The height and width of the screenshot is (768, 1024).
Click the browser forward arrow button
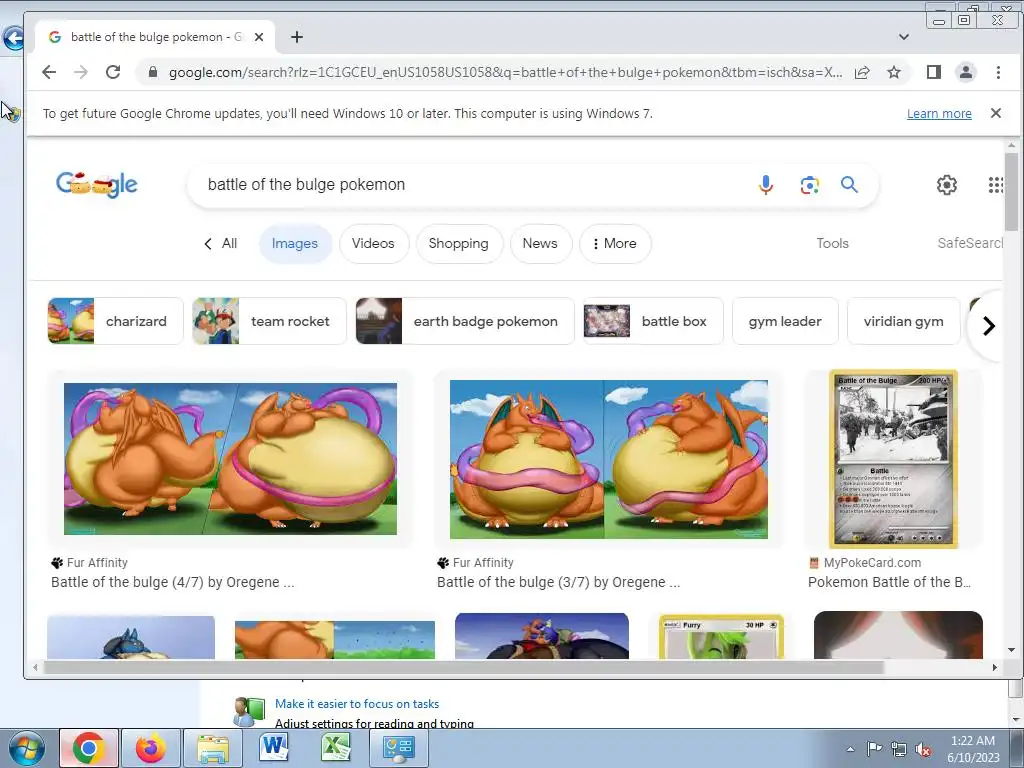click(81, 72)
